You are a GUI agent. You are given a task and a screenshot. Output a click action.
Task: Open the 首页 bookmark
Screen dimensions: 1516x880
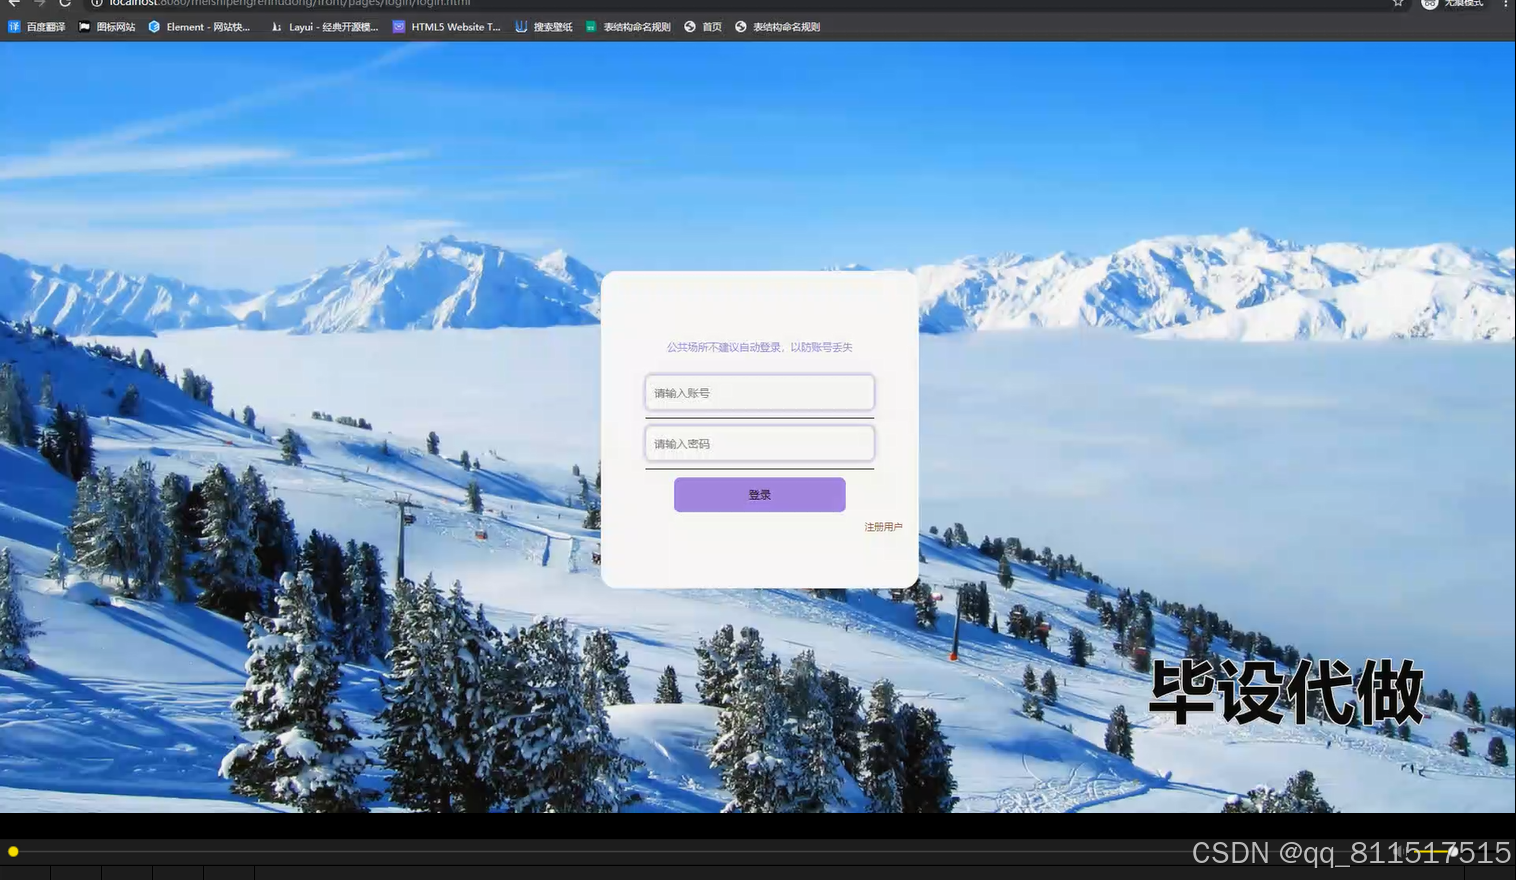click(703, 27)
